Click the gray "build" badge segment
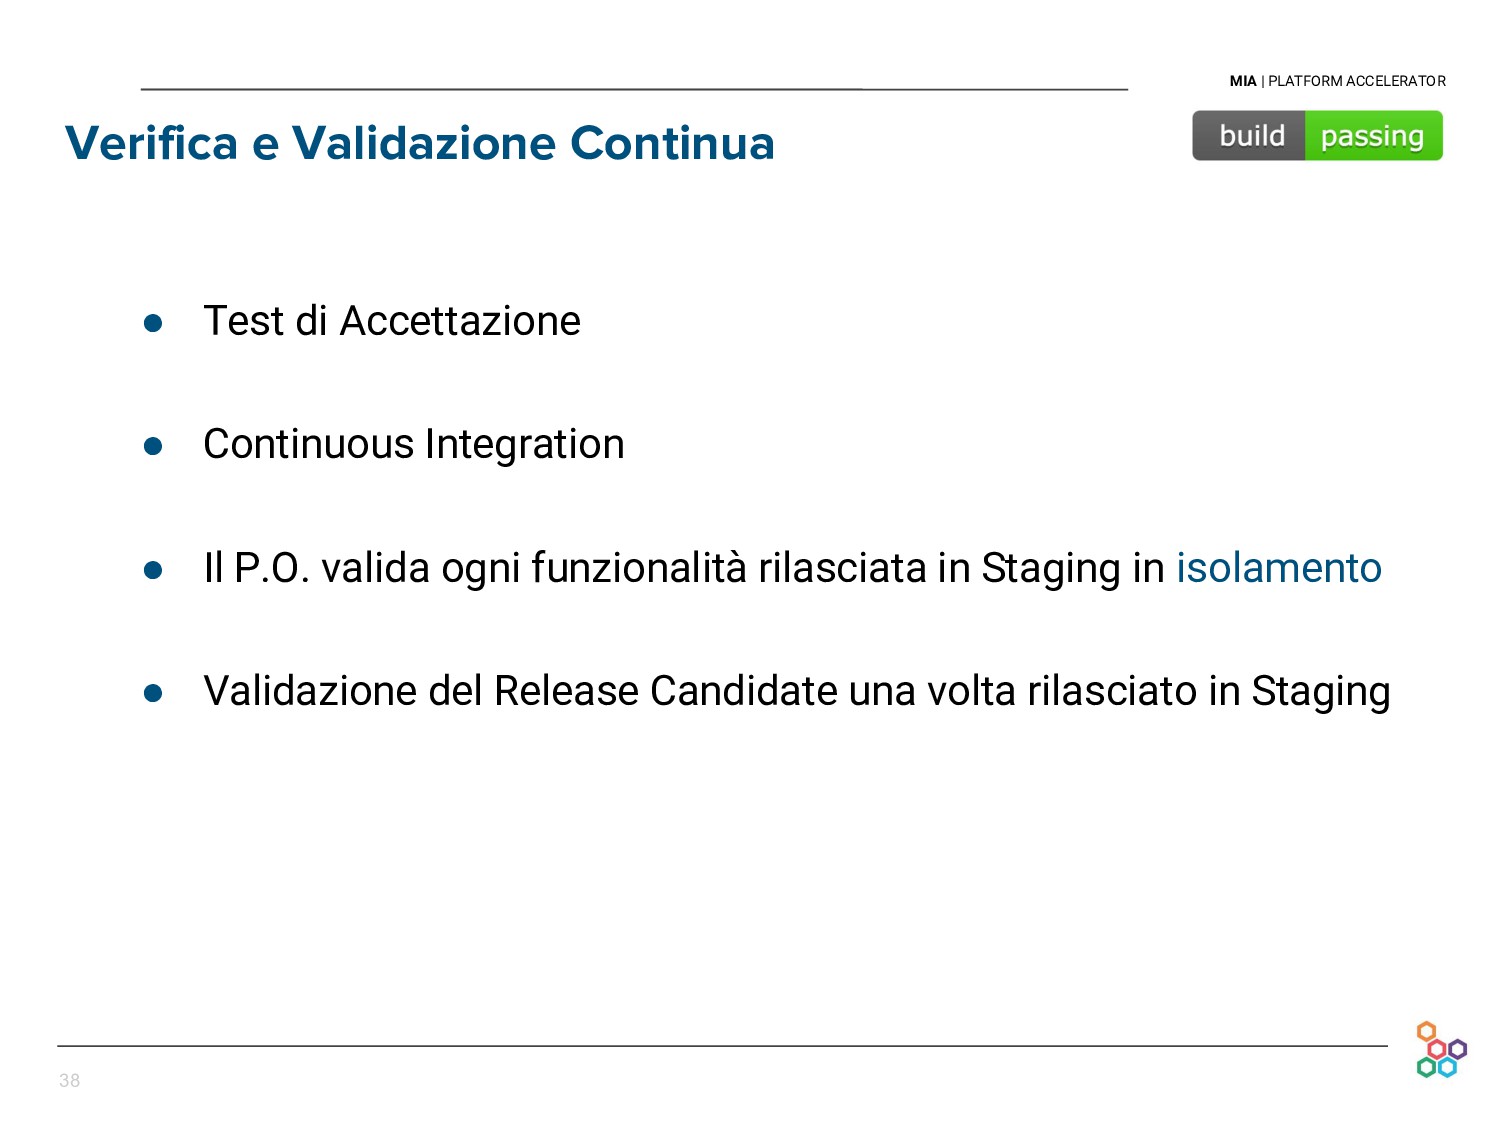Image resolution: width=1500 pixels, height=1125 pixels. point(1250,136)
